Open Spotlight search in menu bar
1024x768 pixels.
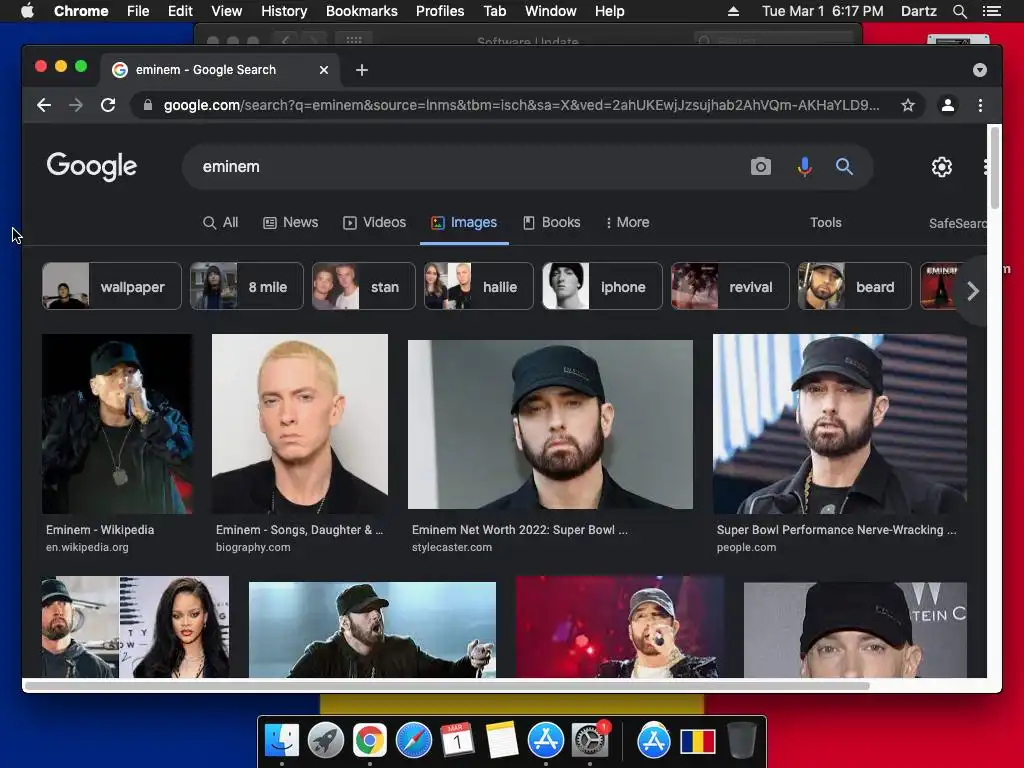(959, 11)
